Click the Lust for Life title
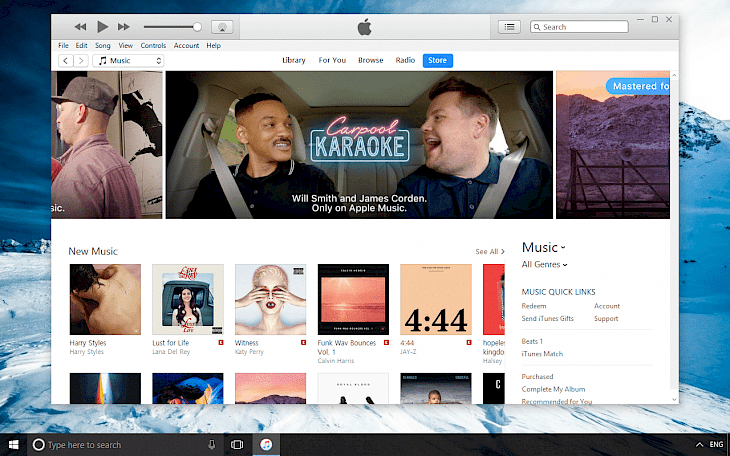Image resolution: width=730 pixels, height=456 pixels. click(x=170, y=343)
